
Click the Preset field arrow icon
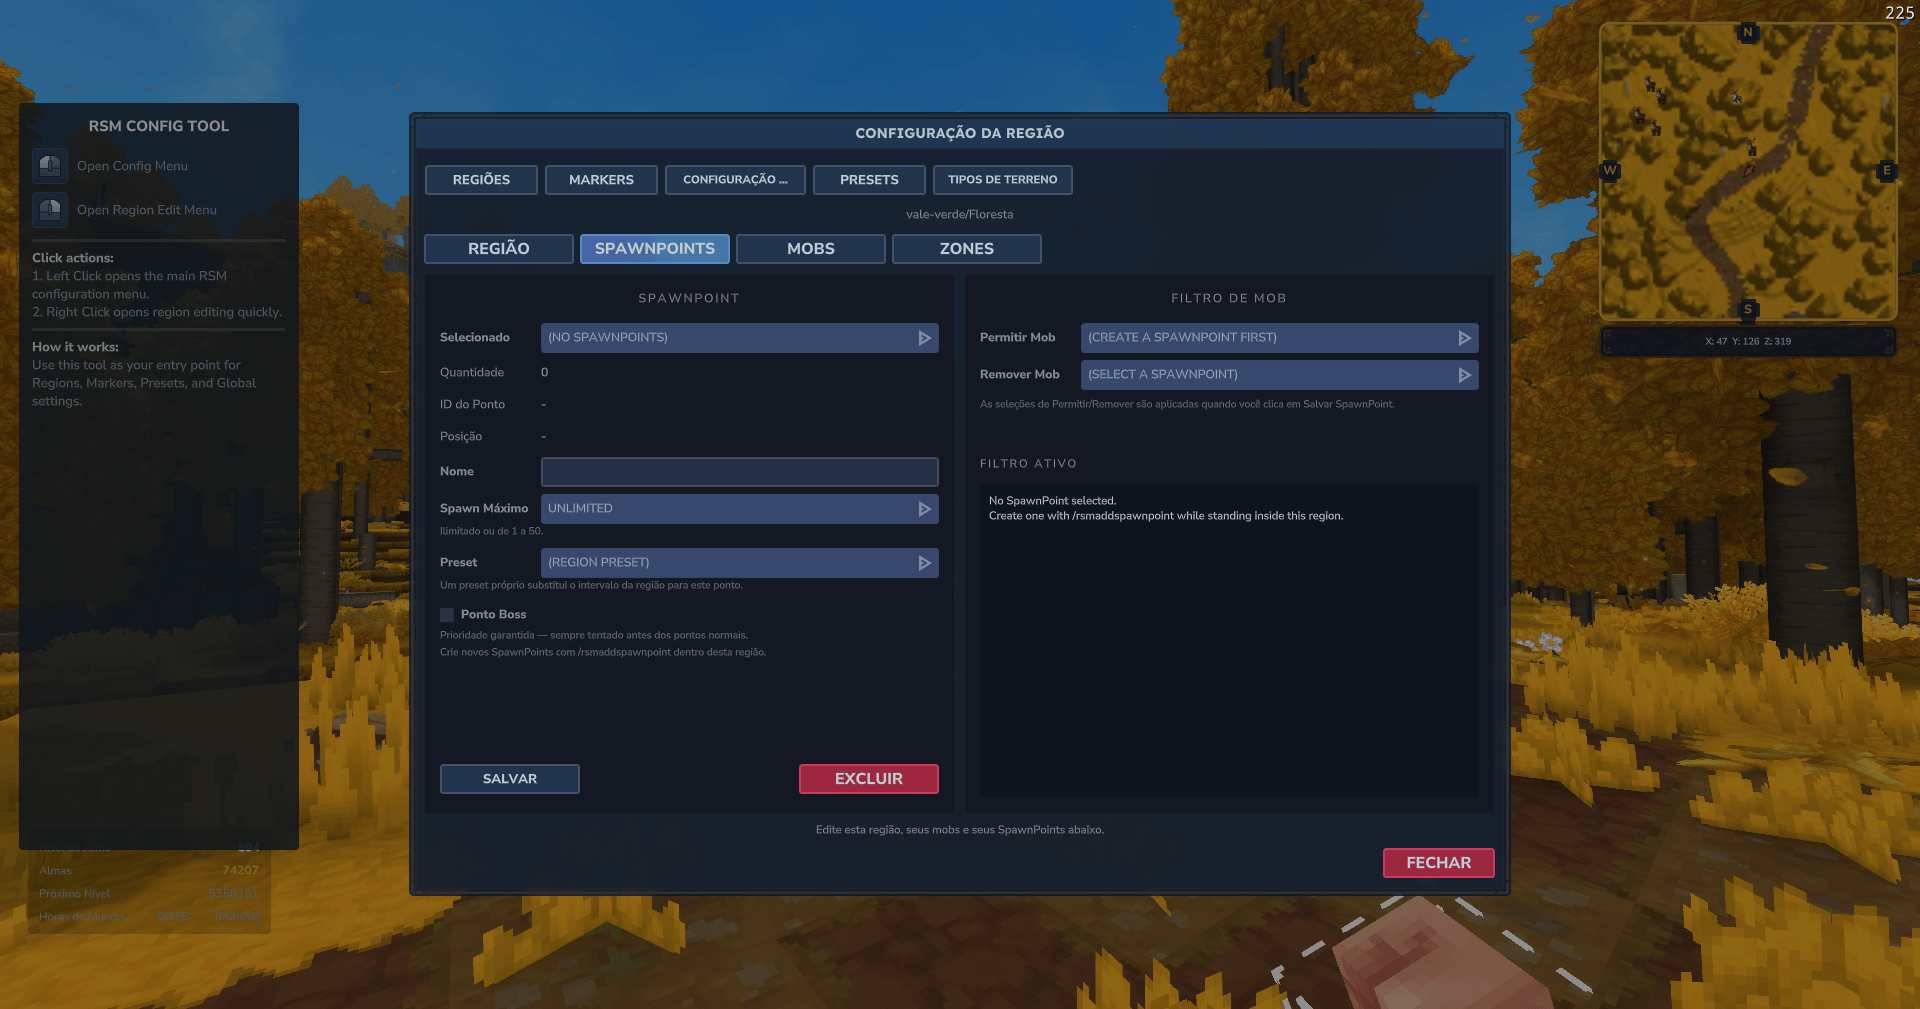point(925,563)
